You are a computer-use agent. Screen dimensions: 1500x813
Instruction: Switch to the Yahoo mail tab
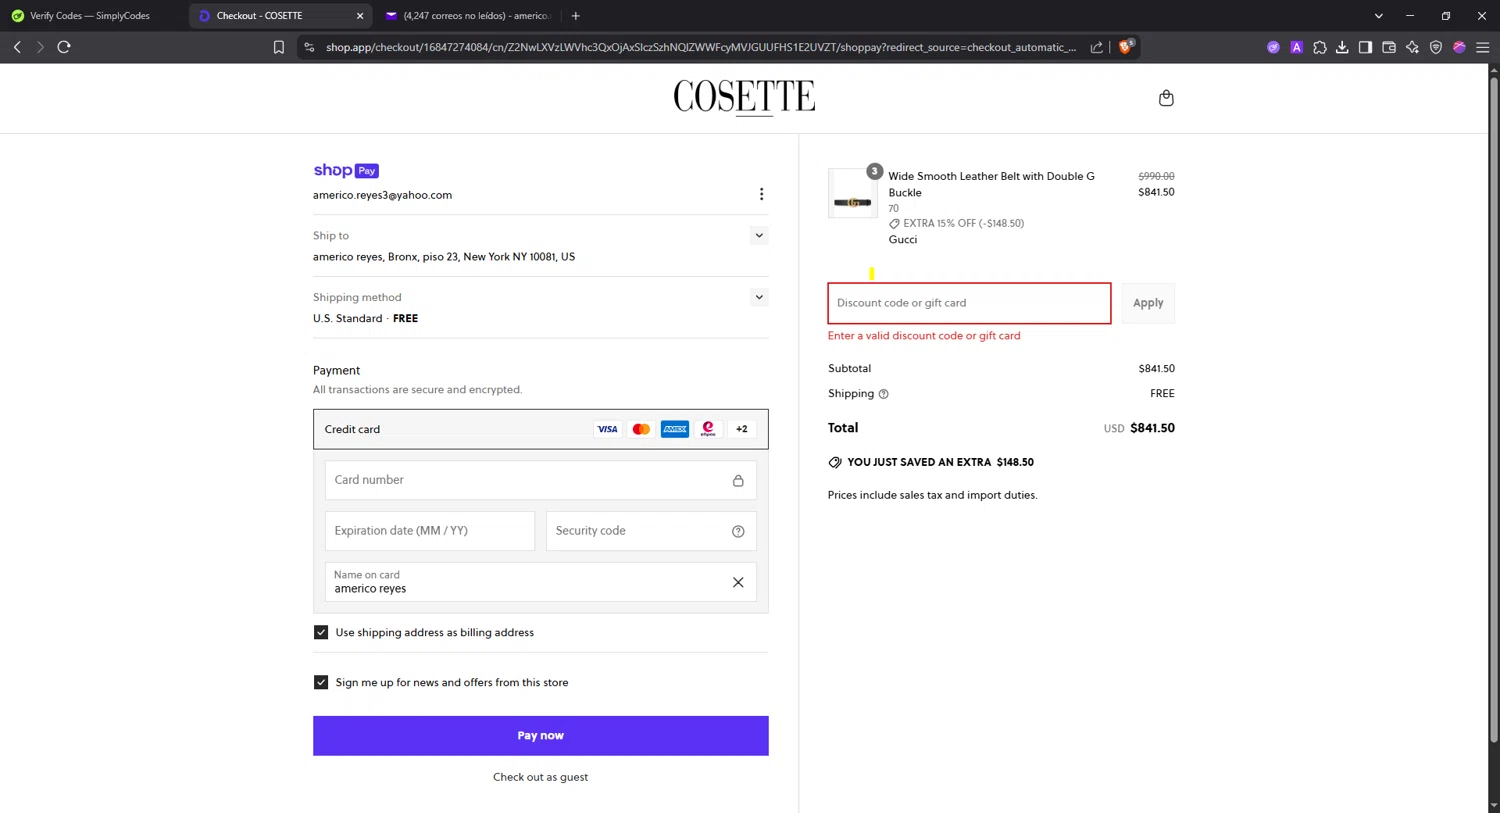tap(468, 16)
